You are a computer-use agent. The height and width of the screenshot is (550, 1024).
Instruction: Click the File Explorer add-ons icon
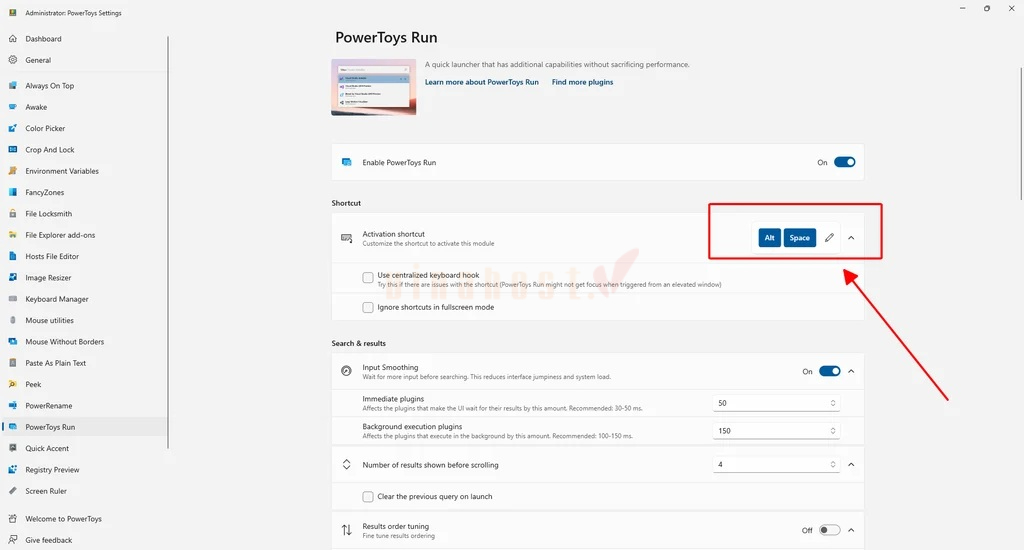[x=12, y=235]
